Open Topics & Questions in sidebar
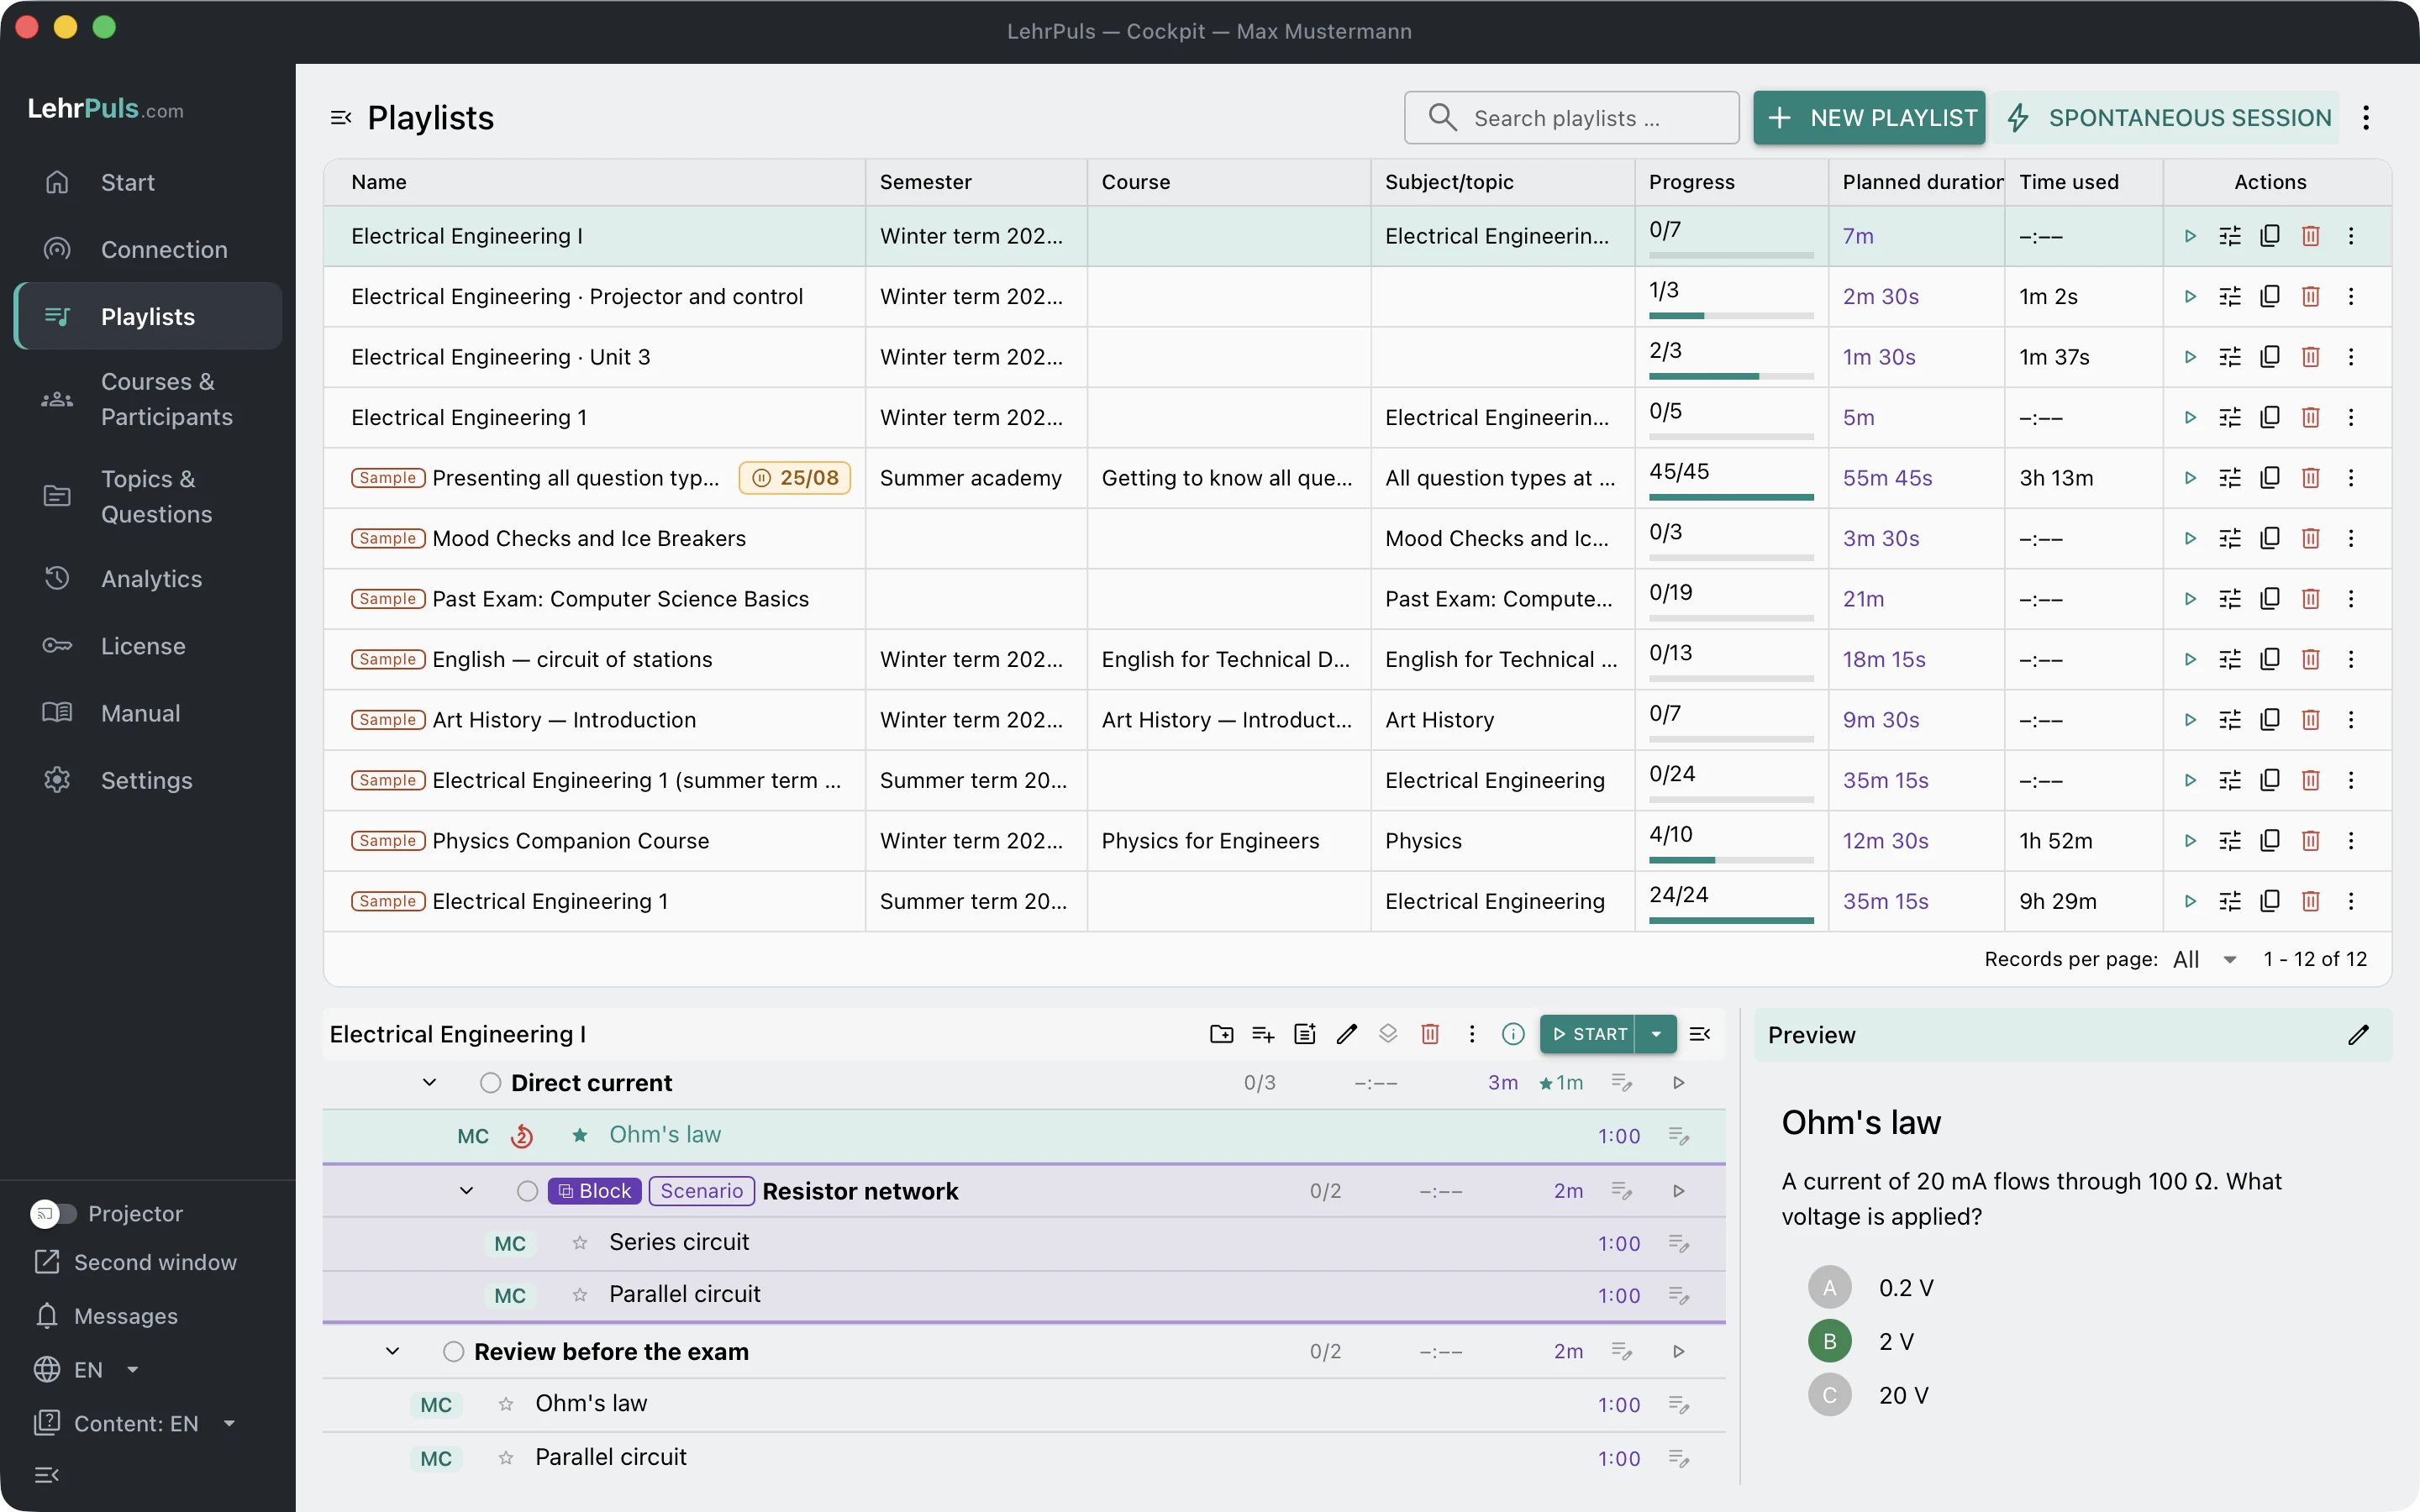 coord(148,496)
